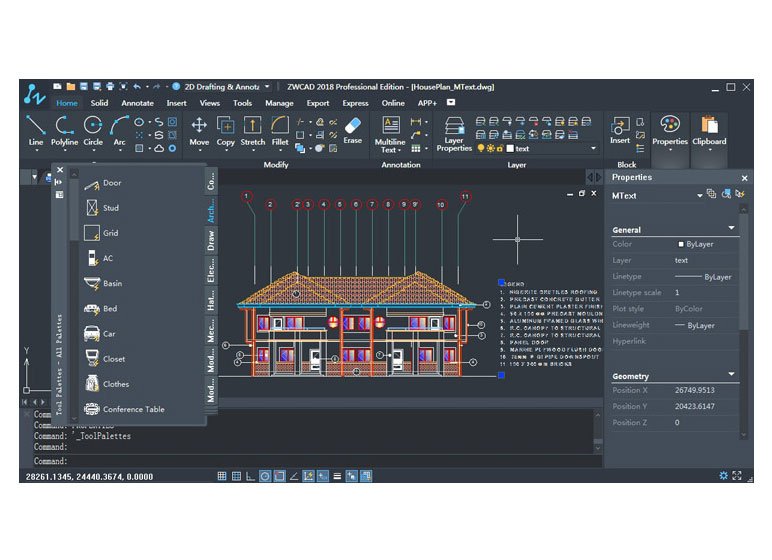Toggle polar tracking in status bar

click(265, 476)
